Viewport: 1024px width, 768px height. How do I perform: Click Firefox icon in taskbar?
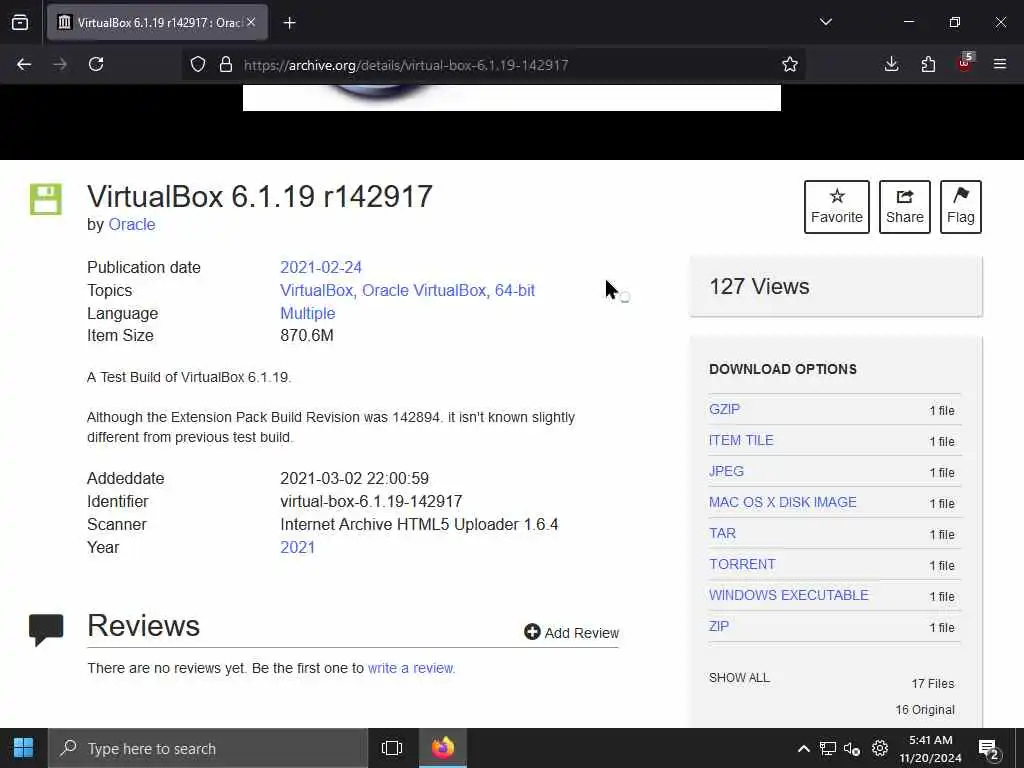pyautogui.click(x=442, y=748)
